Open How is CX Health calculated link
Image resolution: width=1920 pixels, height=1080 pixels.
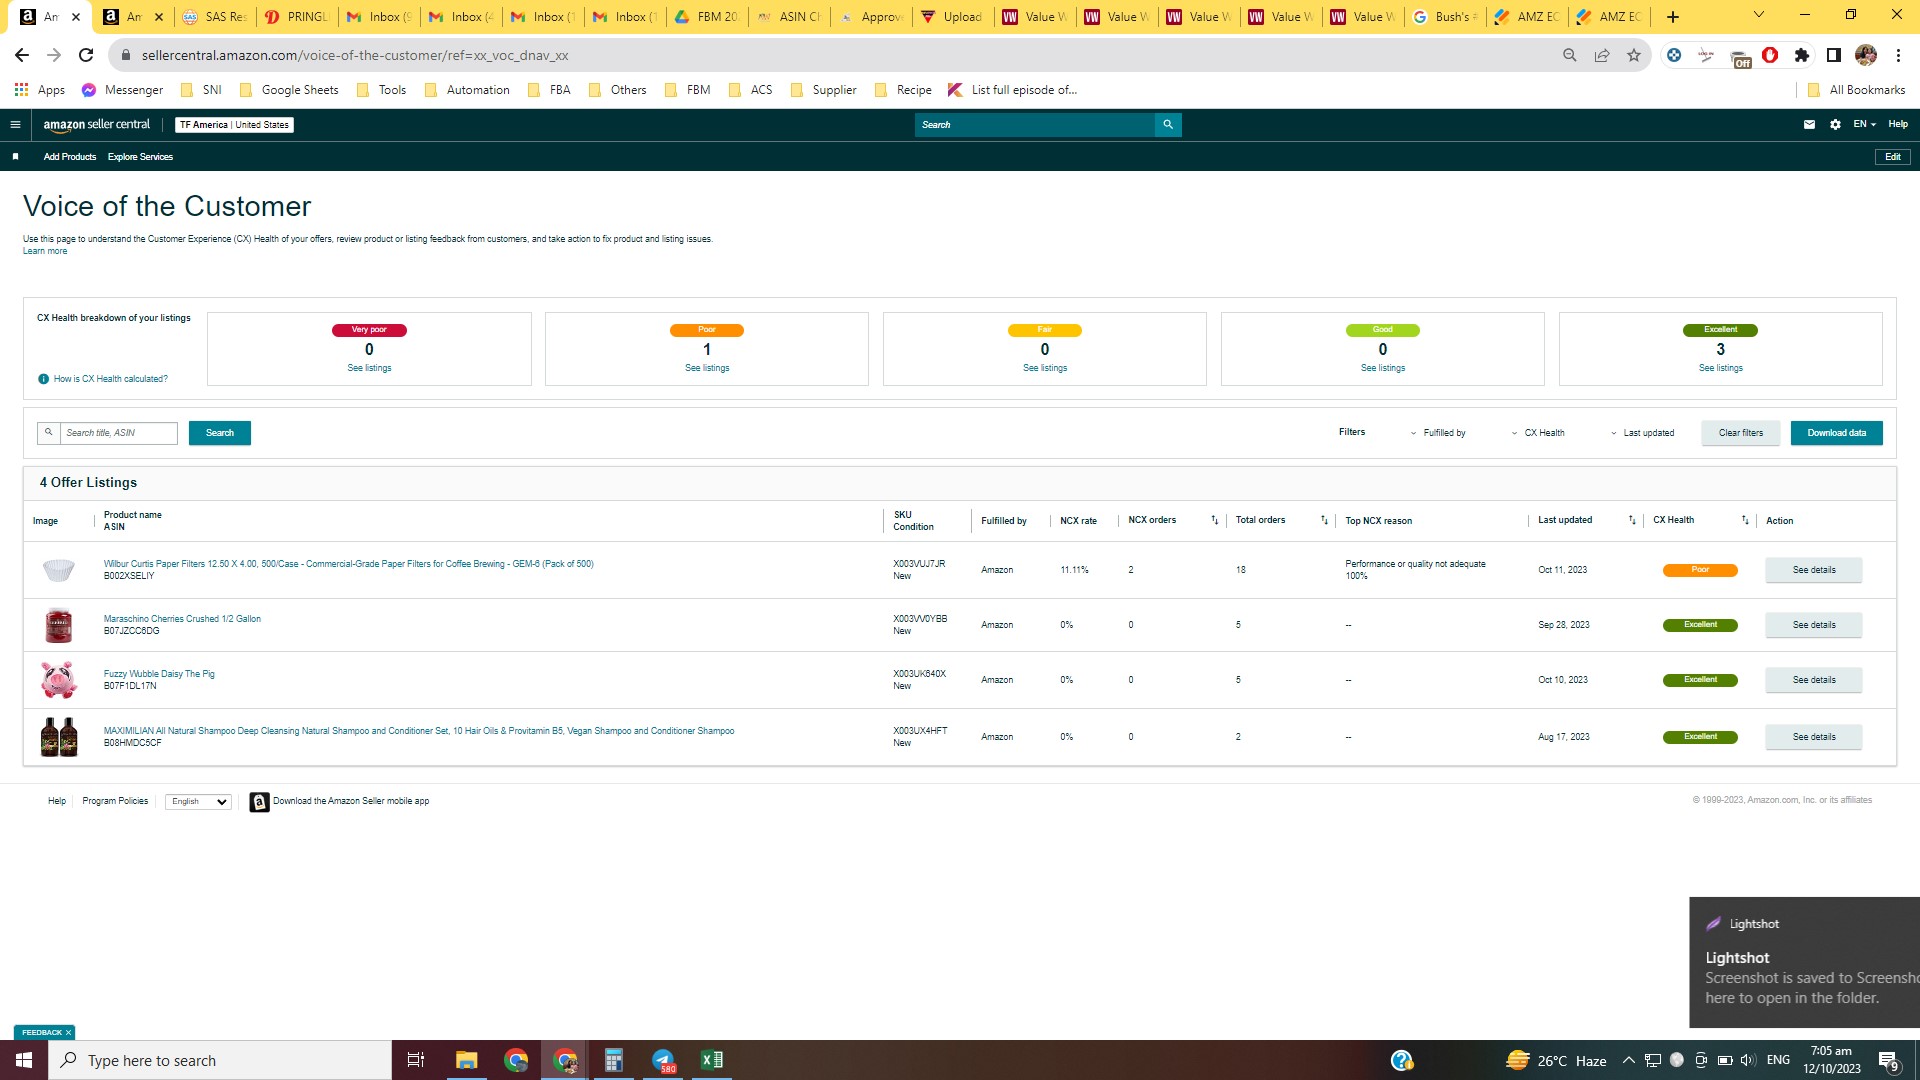click(111, 379)
